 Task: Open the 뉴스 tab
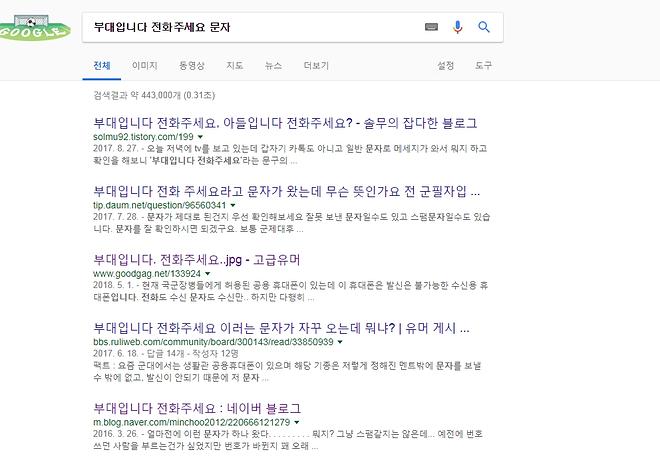(x=273, y=66)
